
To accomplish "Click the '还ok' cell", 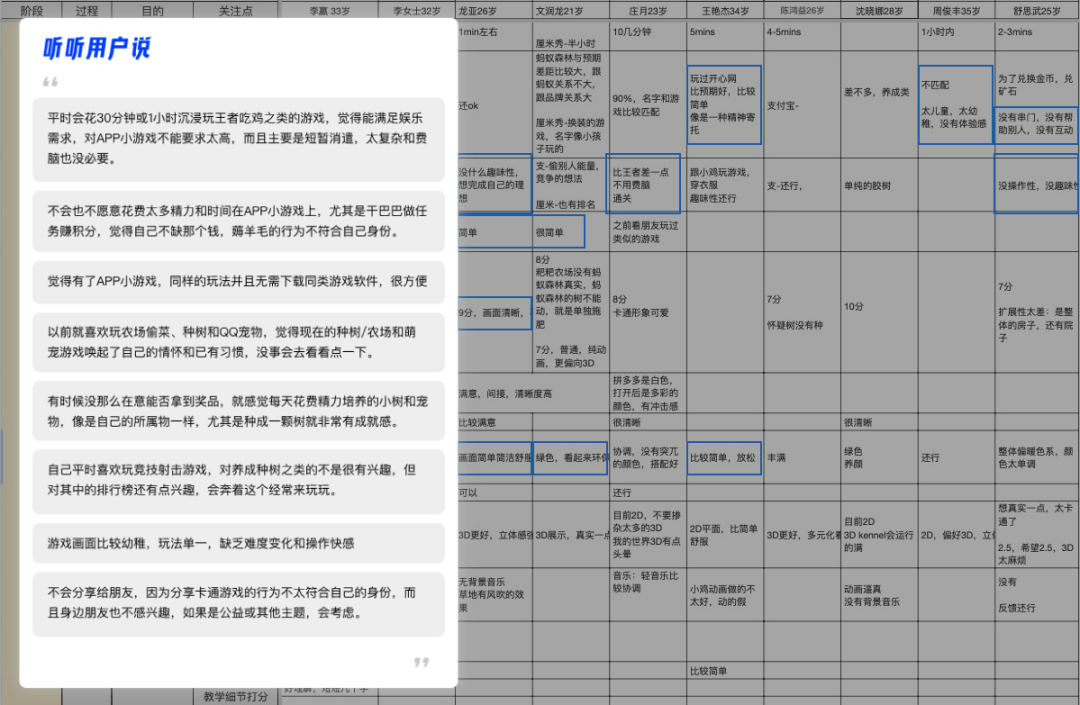I will point(495,105).
